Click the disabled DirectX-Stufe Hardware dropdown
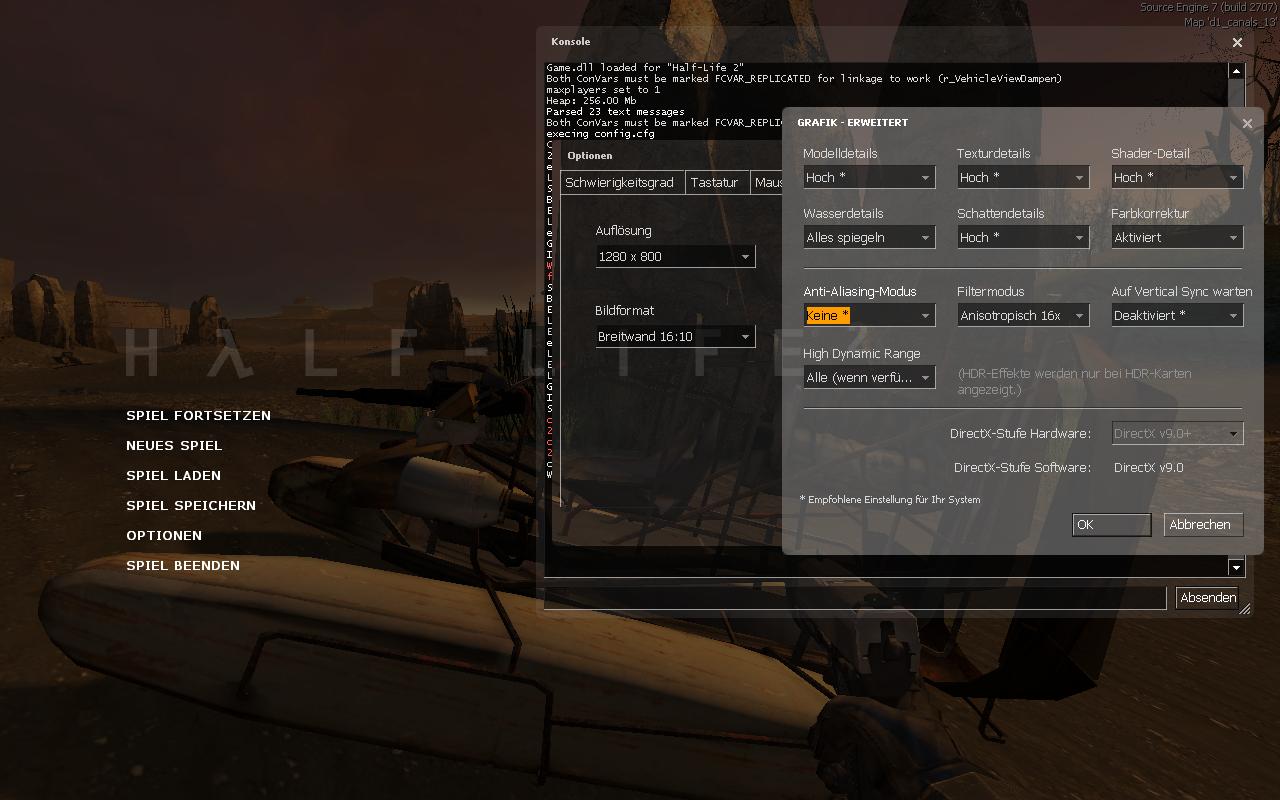This screenshot has height=800, width=1280. [x=1177, y=433]
